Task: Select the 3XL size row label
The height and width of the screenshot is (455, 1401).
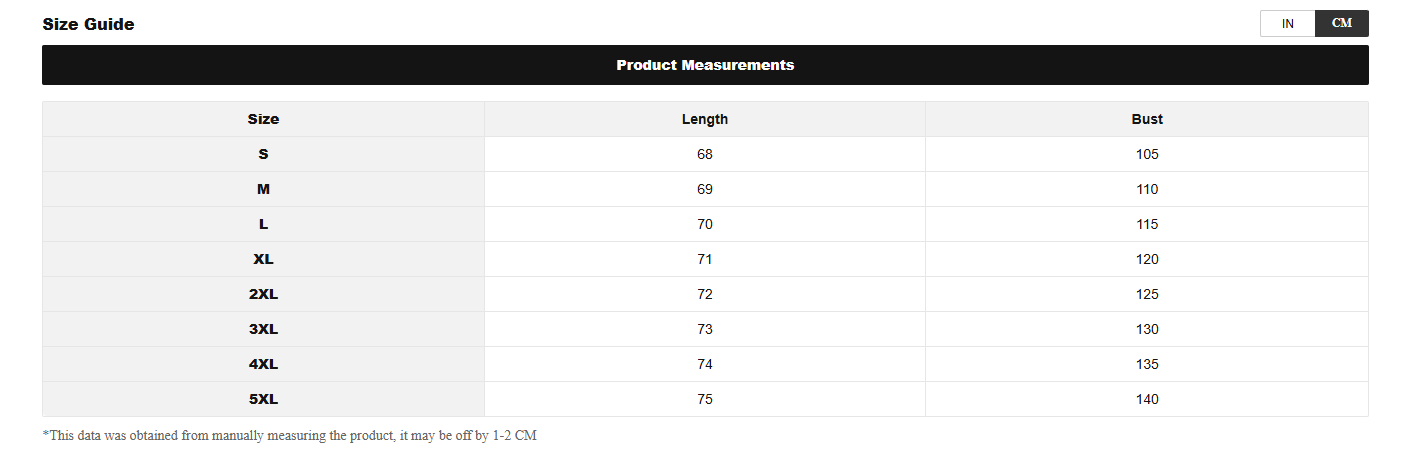Action: coord(263,329)
